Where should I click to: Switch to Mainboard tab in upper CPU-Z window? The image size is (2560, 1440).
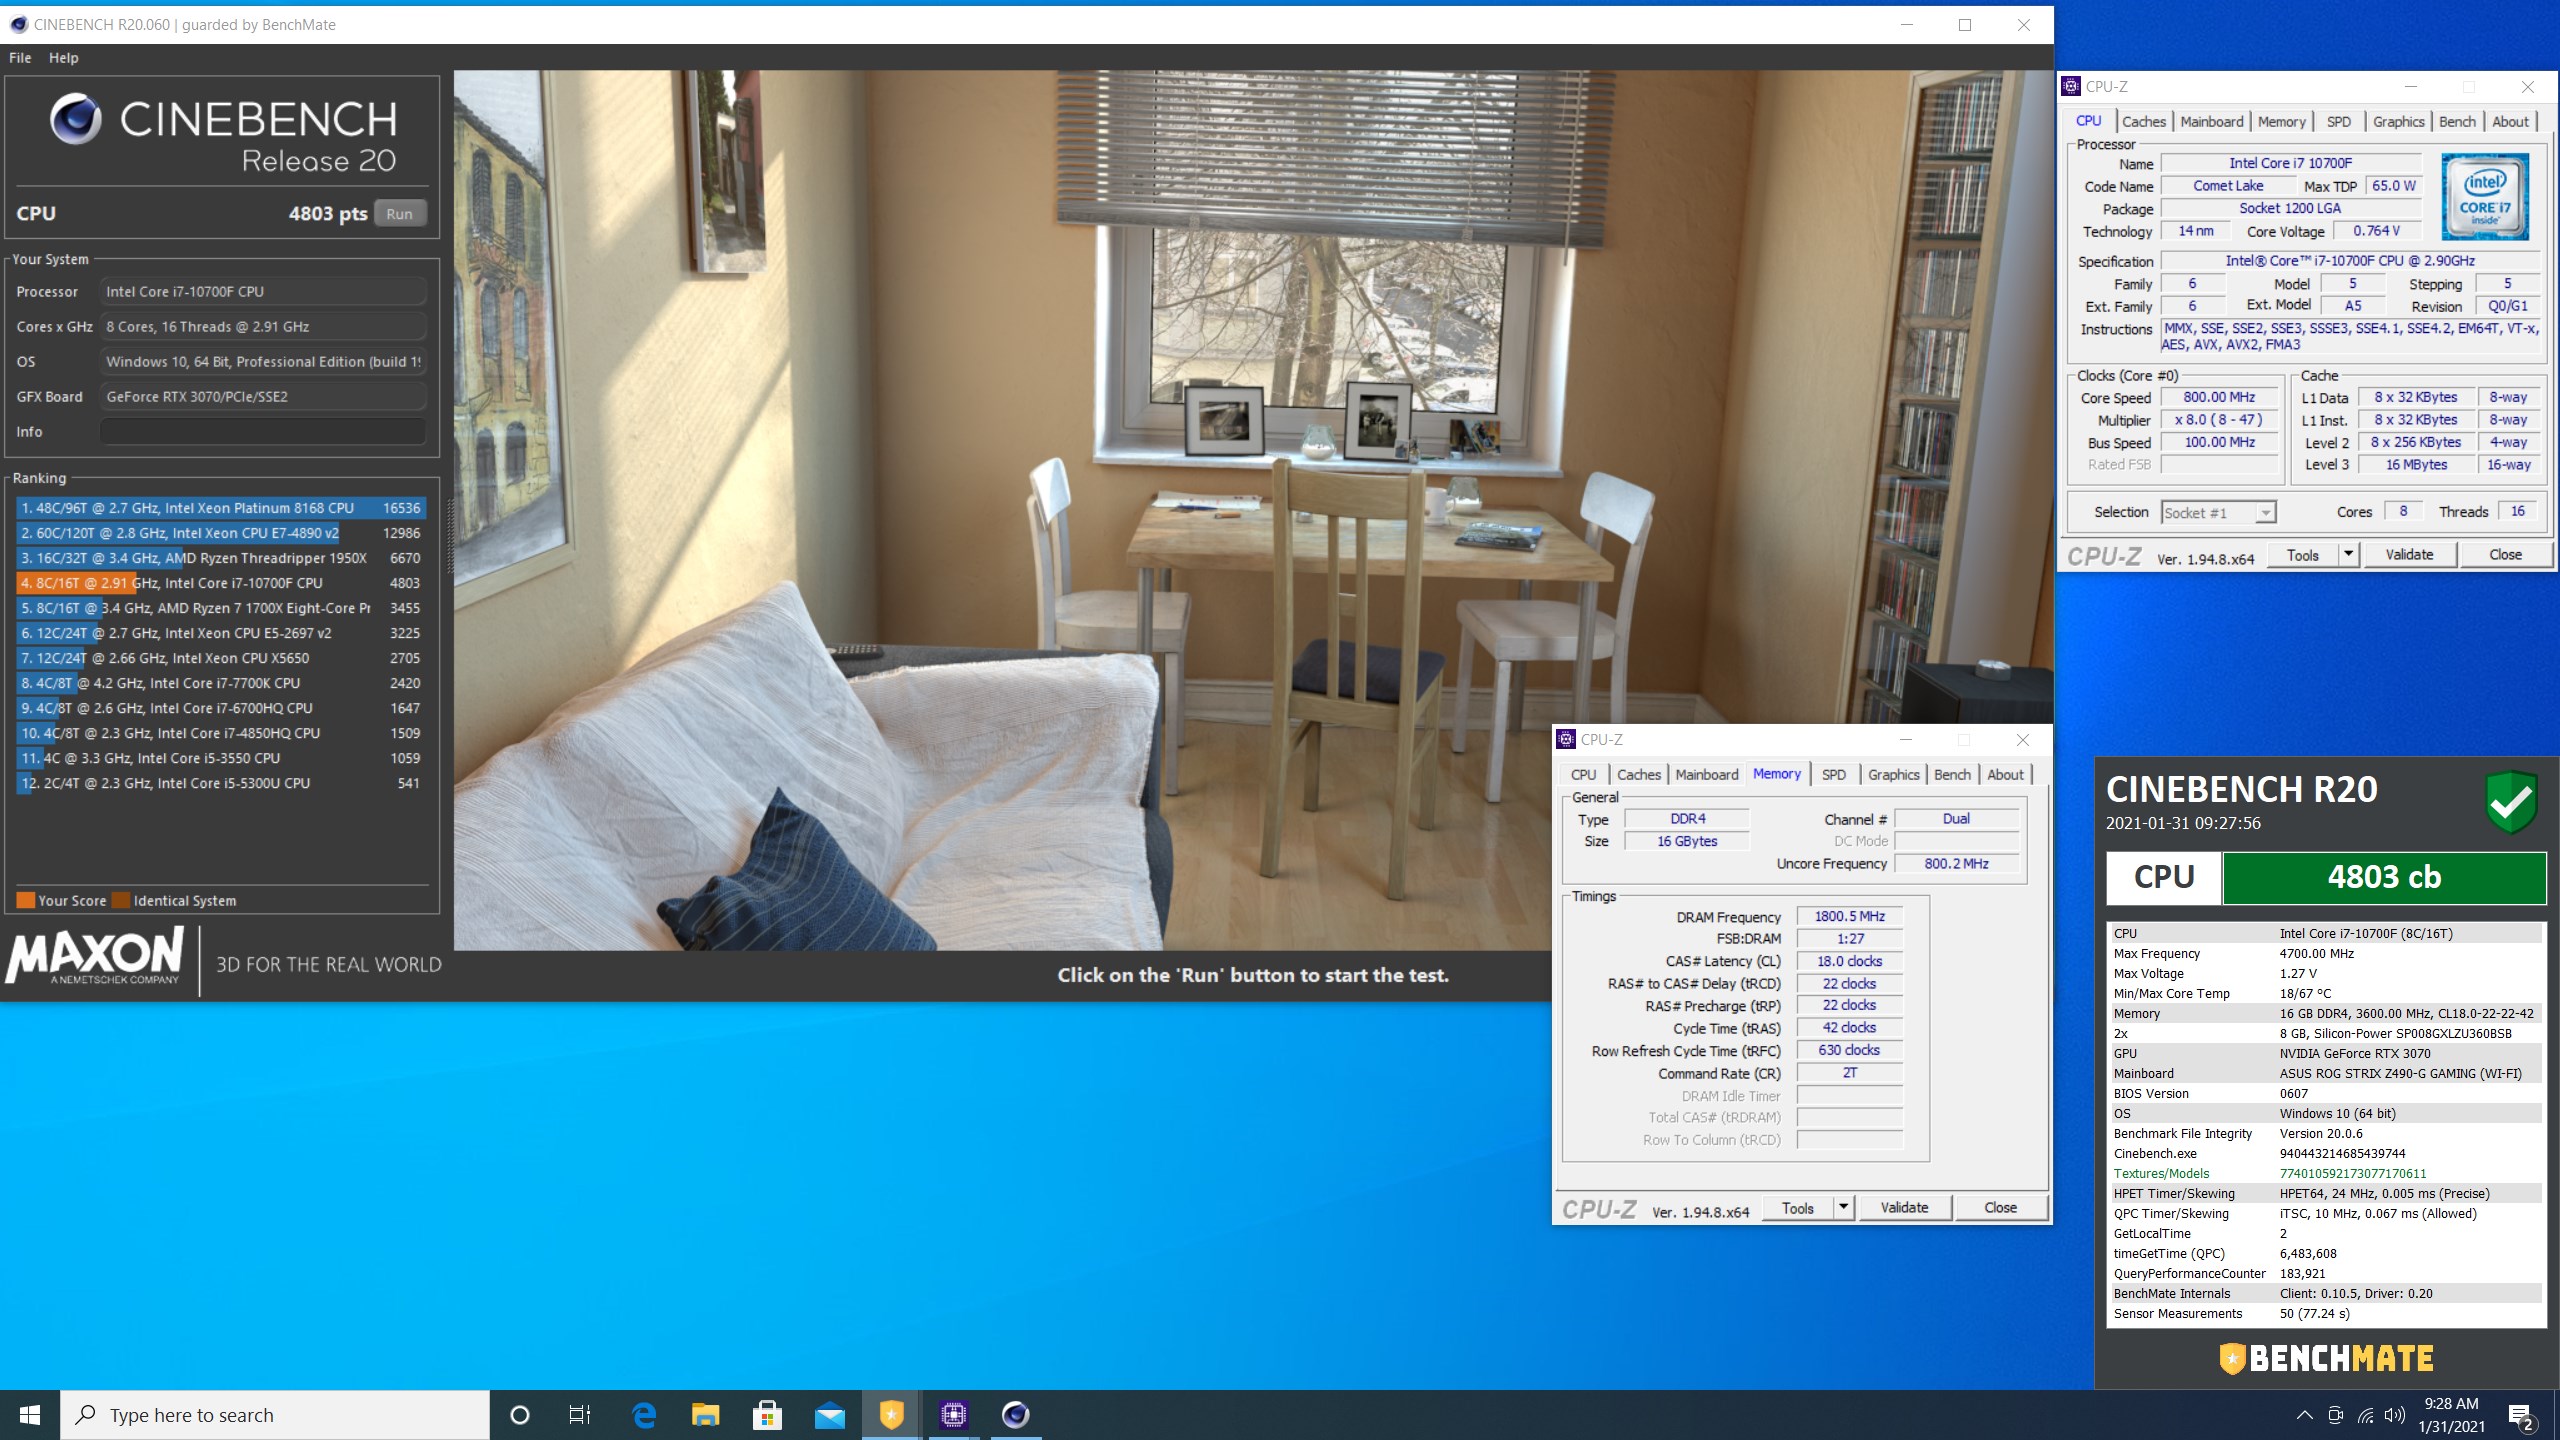coord(2212,122)
